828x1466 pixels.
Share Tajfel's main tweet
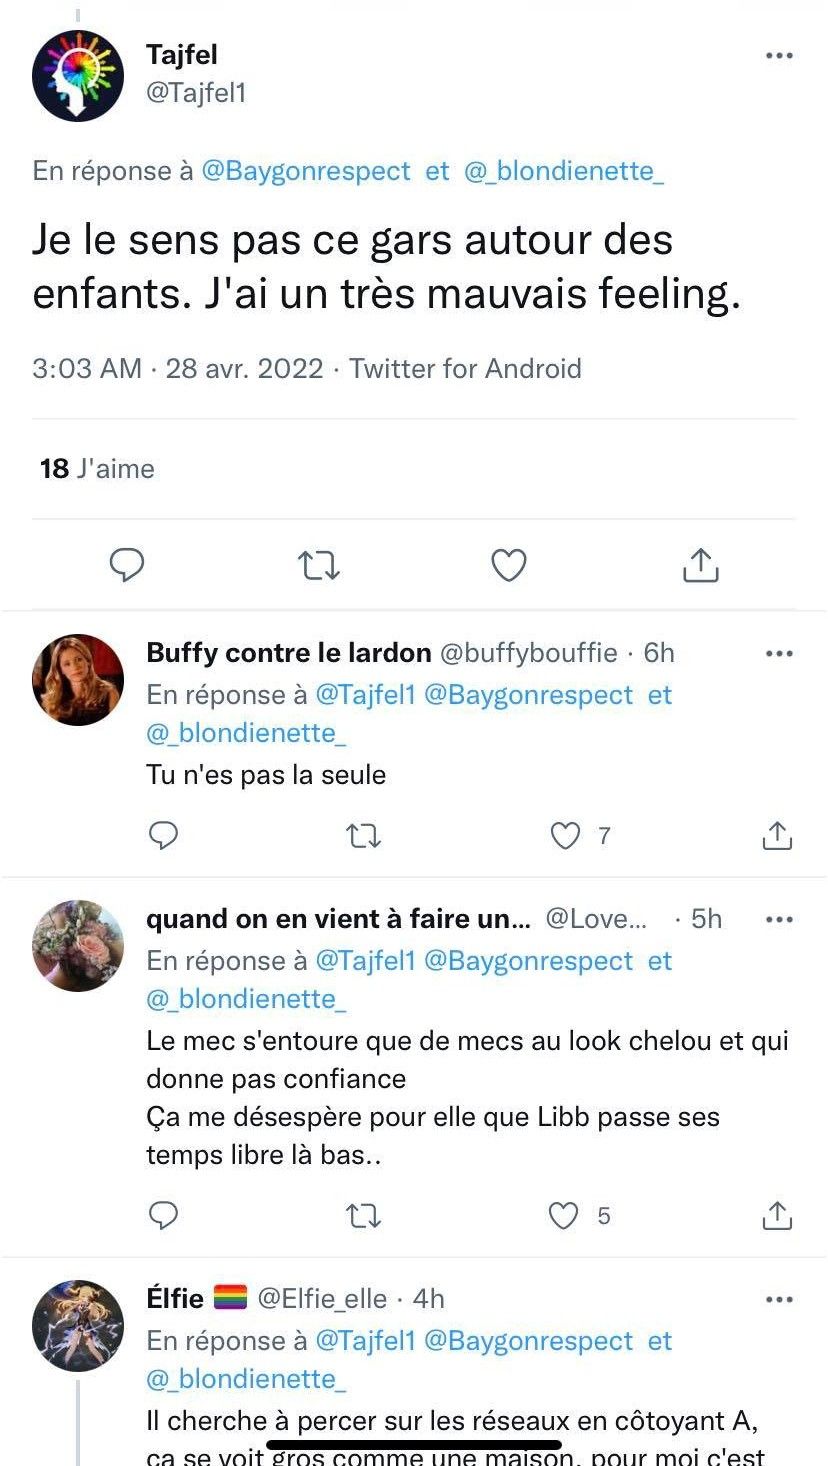700,565
